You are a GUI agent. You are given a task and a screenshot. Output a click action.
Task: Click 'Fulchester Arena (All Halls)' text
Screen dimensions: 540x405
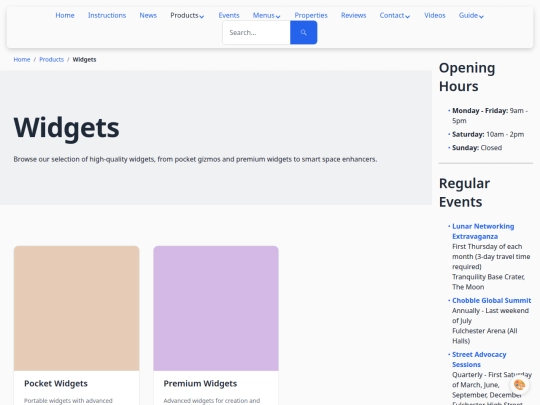[x=485, y=336]
